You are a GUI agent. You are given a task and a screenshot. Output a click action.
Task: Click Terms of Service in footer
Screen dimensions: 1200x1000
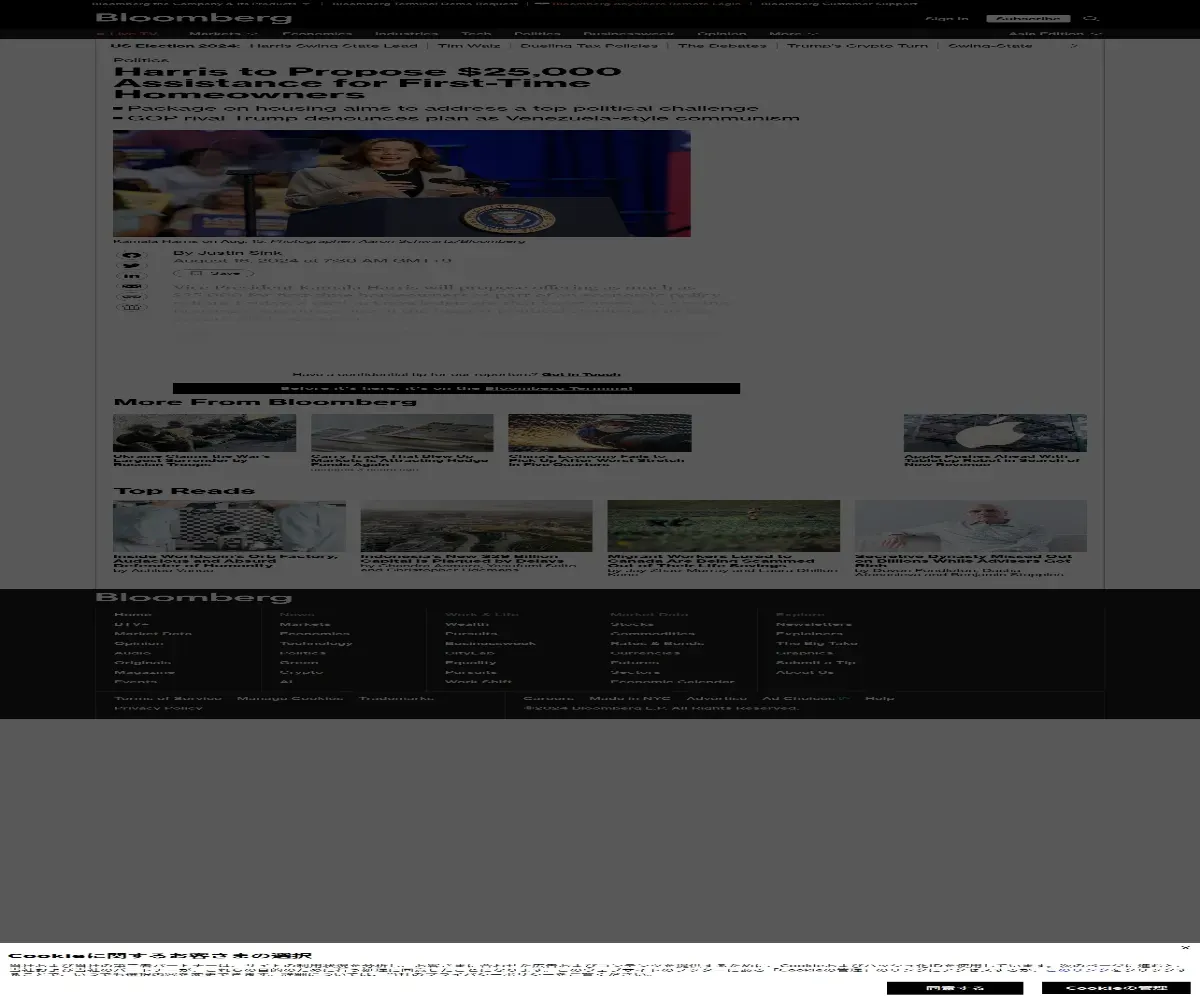(168, 698)
